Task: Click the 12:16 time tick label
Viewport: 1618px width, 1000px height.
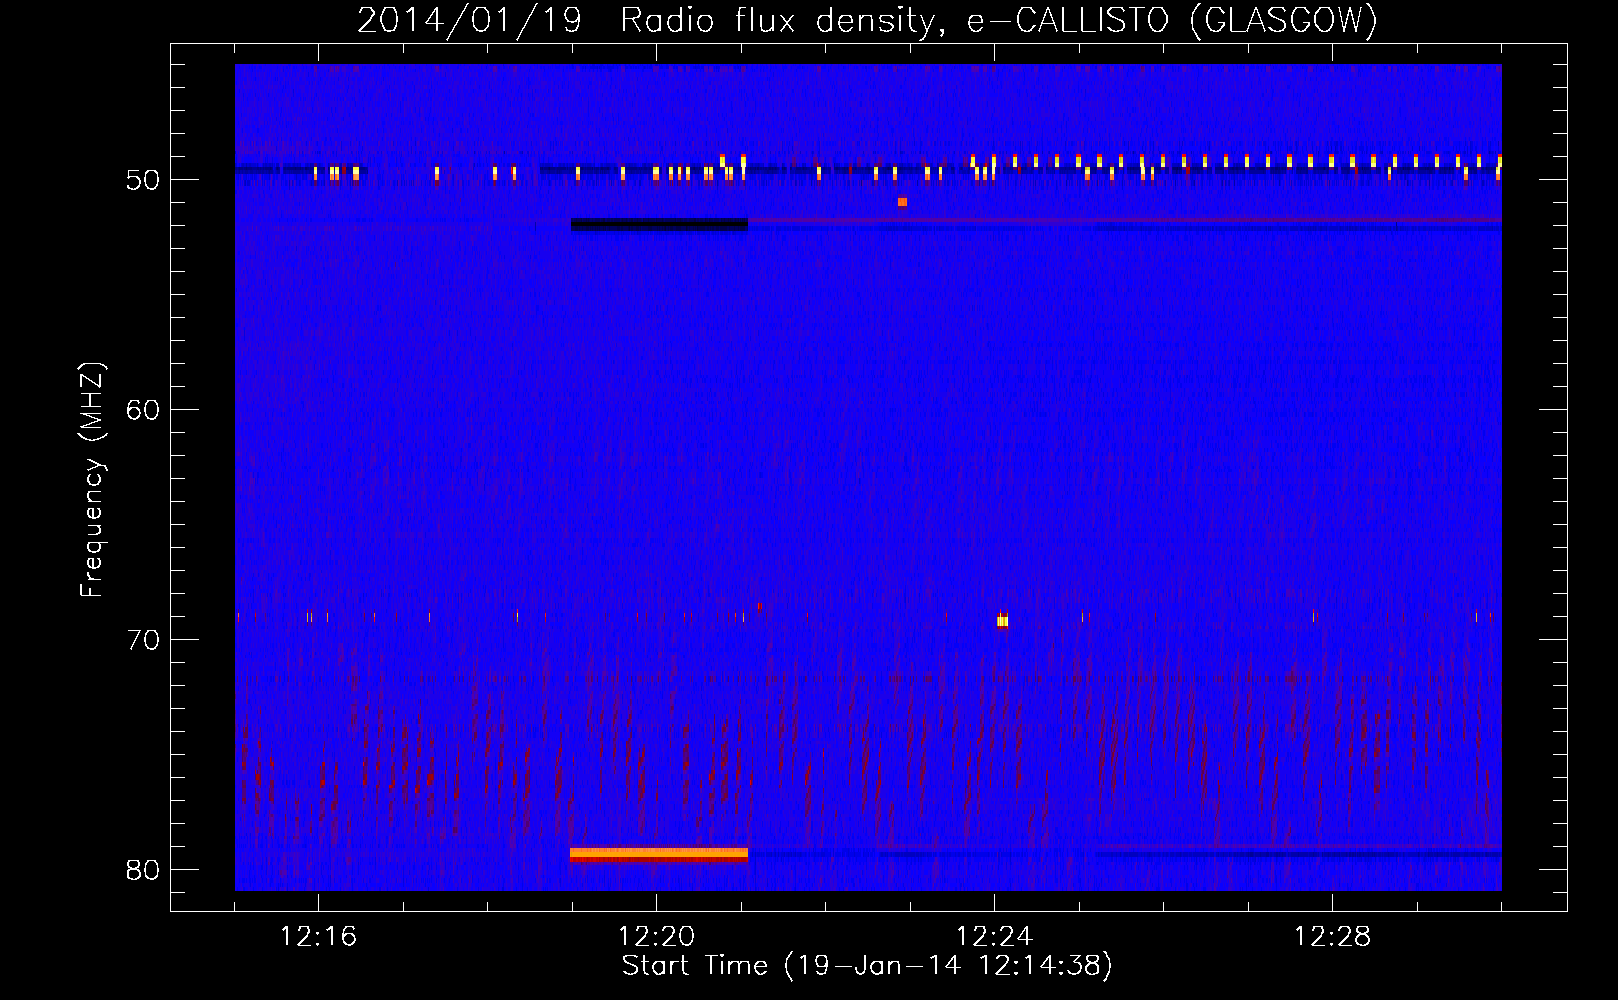Action: tap(318, 937)
